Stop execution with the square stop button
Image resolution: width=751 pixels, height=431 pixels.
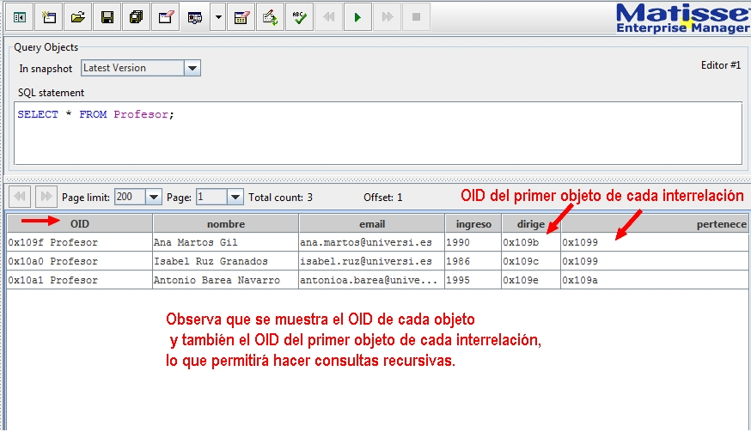tap(416, 18)
